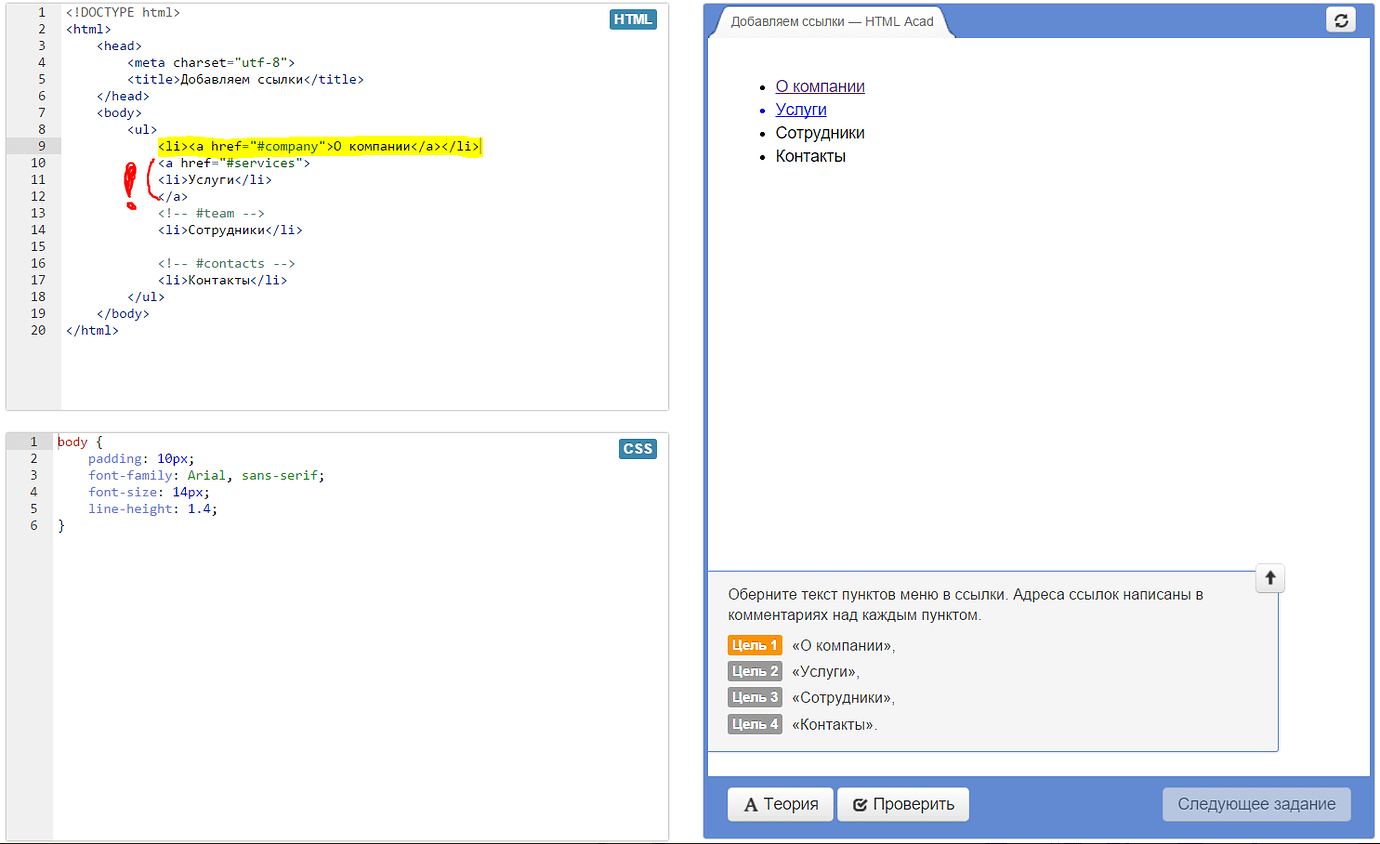The width and height of the screenshot is (1380, 844).
Task: Click the body selector in CSS editor
Action: [x=72, y=442]
